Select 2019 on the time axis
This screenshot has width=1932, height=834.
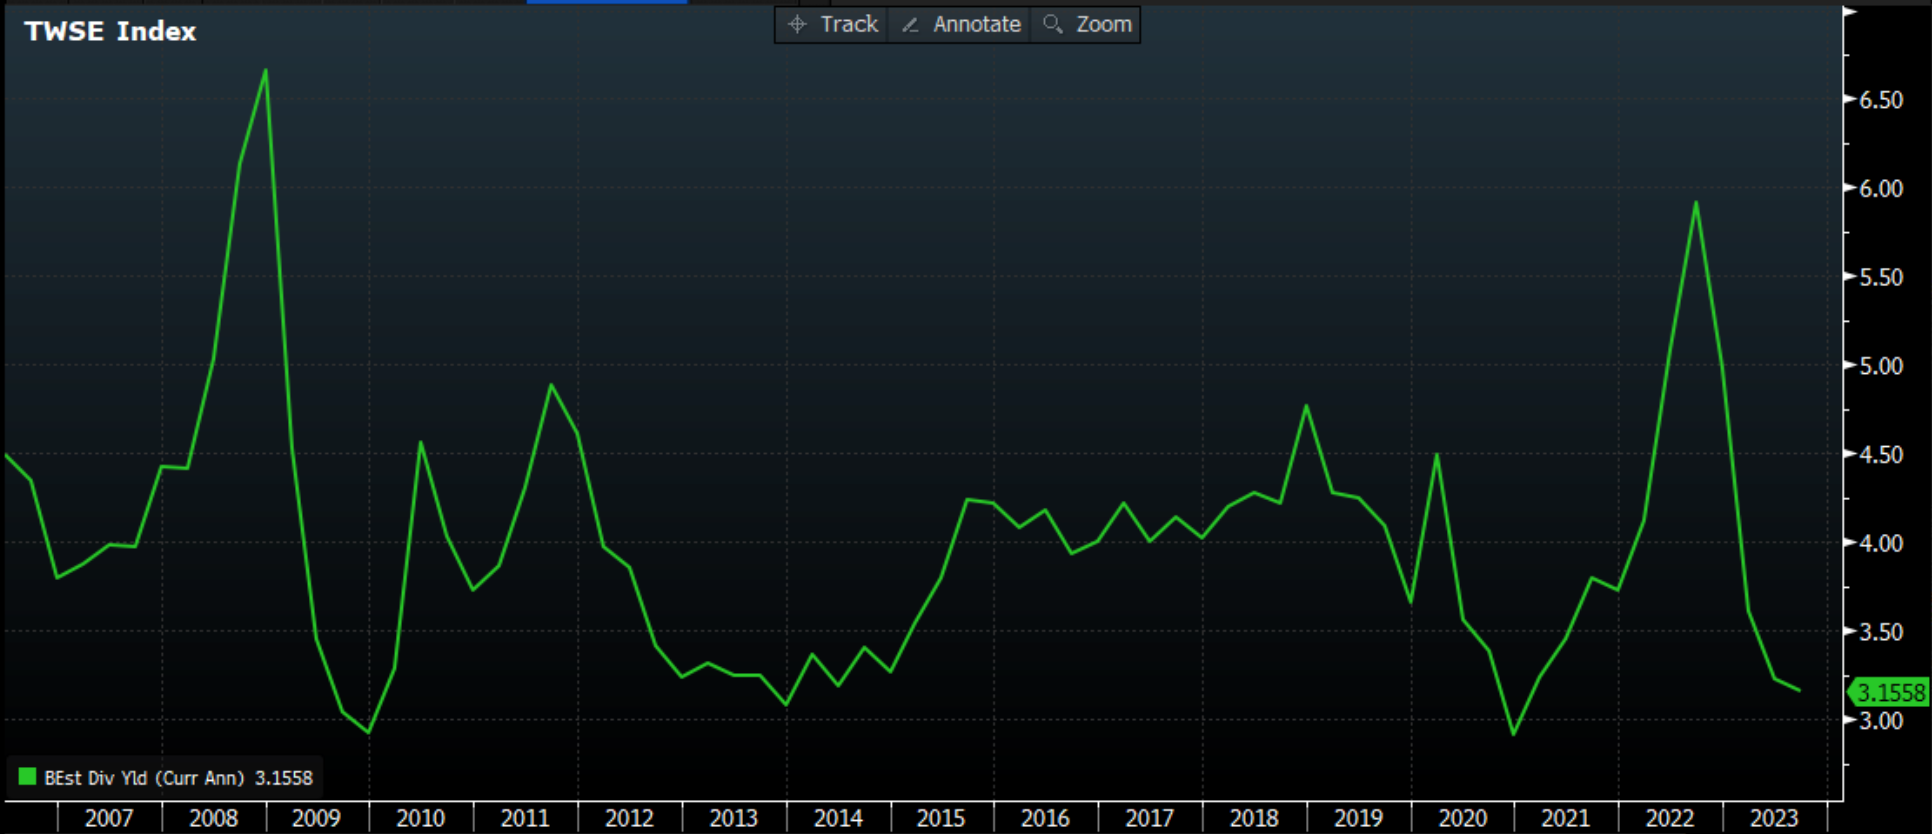point(1358,818)
